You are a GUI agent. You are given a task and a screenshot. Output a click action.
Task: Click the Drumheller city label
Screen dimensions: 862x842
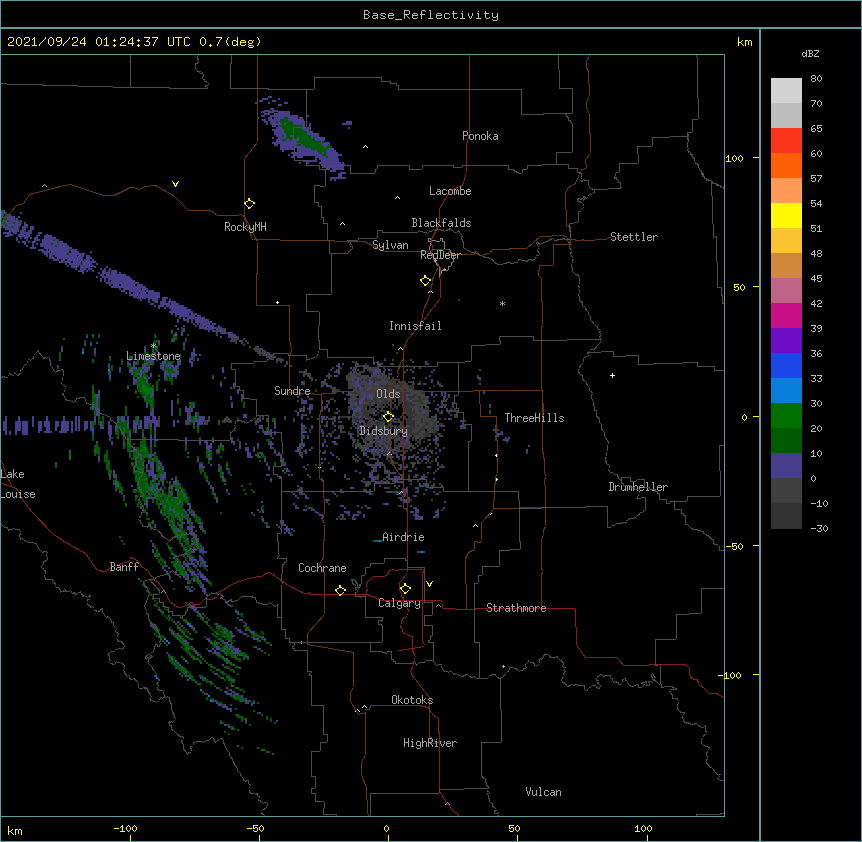click(638, 487)
